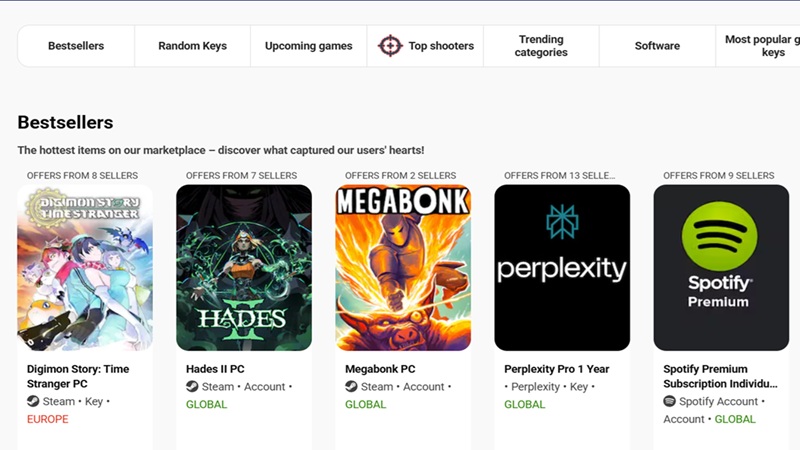This screenshot has width=800, height=450.
Task: Switch to the Software tab
Action: pyautogui.click(x=657, y=46)
